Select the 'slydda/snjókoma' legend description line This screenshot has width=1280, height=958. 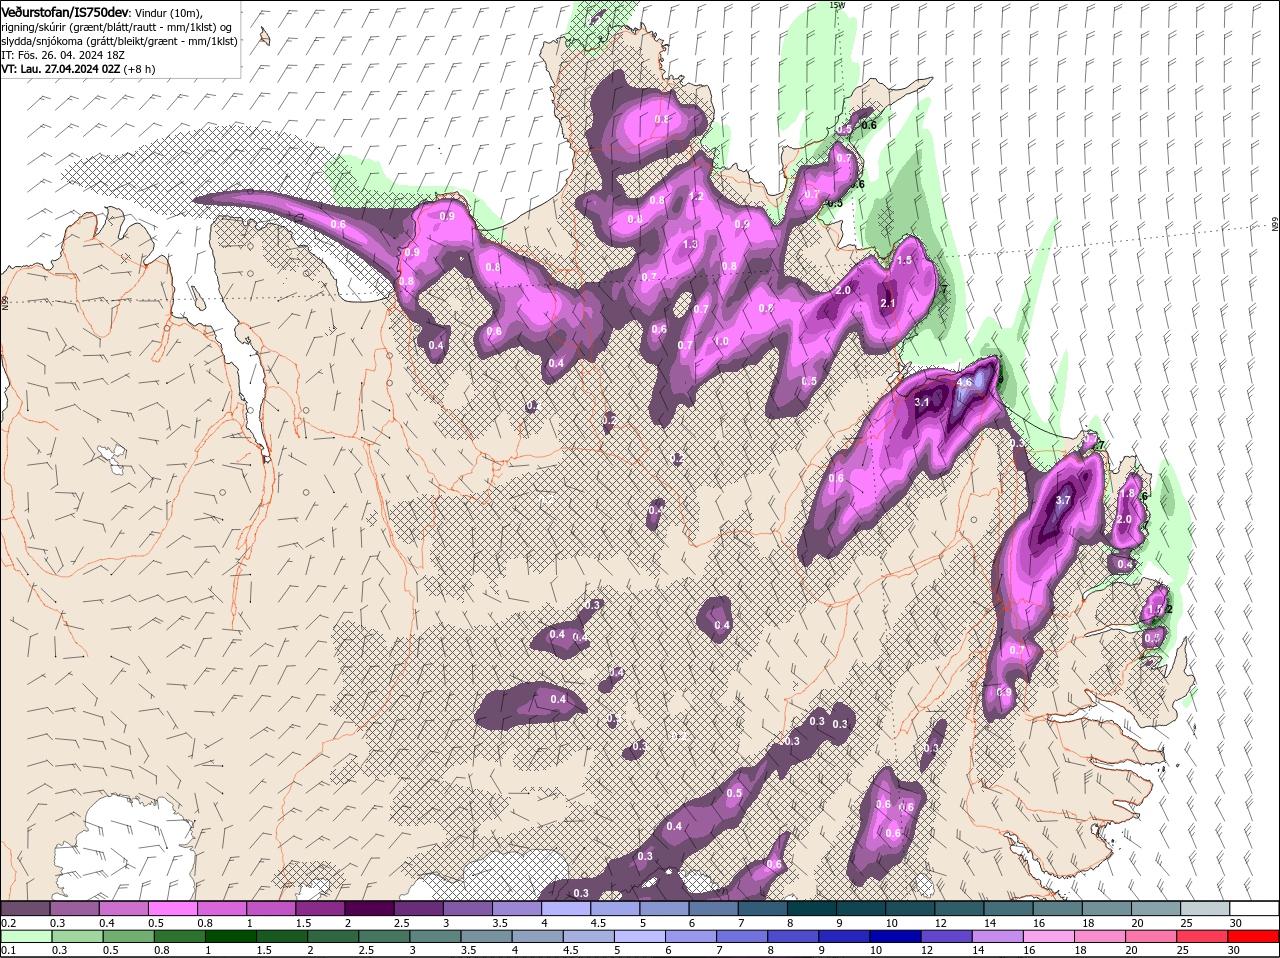pos(119,41)
